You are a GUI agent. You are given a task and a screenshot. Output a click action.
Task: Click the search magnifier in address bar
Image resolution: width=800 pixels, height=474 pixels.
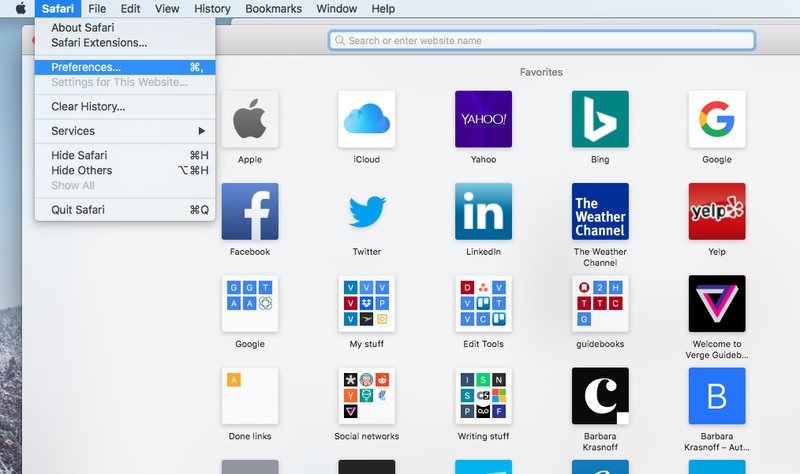[x=340, y=40]
